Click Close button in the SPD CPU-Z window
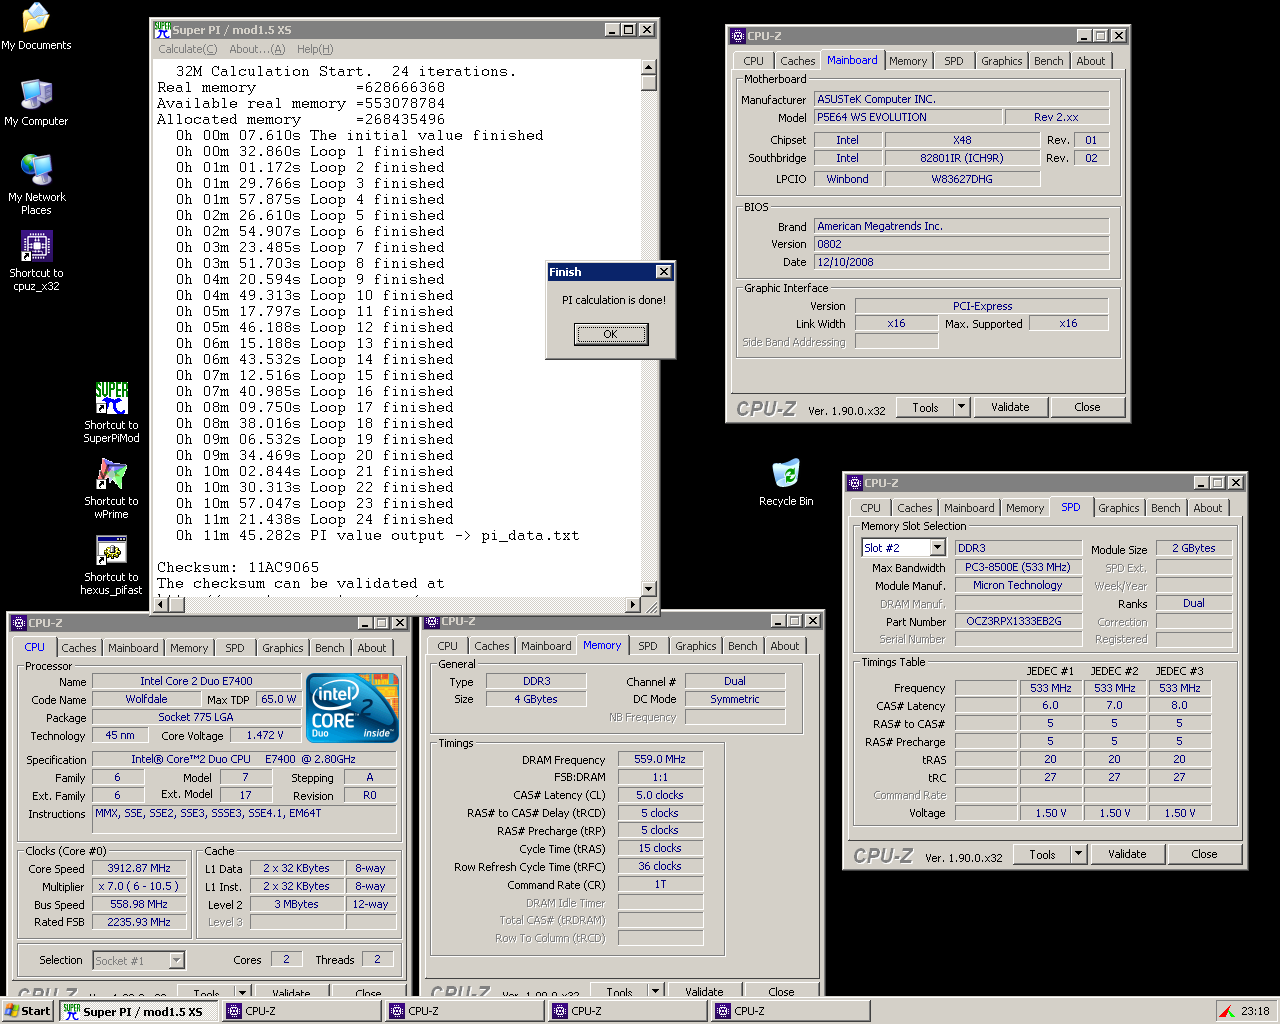 click(x=1205, y=854)
